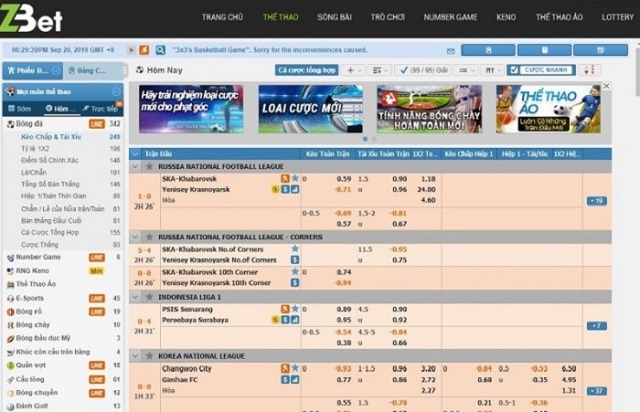The image size is (640, 412).
Task: Click the second banner carousel dot
Action: click(x=374, y=139)
